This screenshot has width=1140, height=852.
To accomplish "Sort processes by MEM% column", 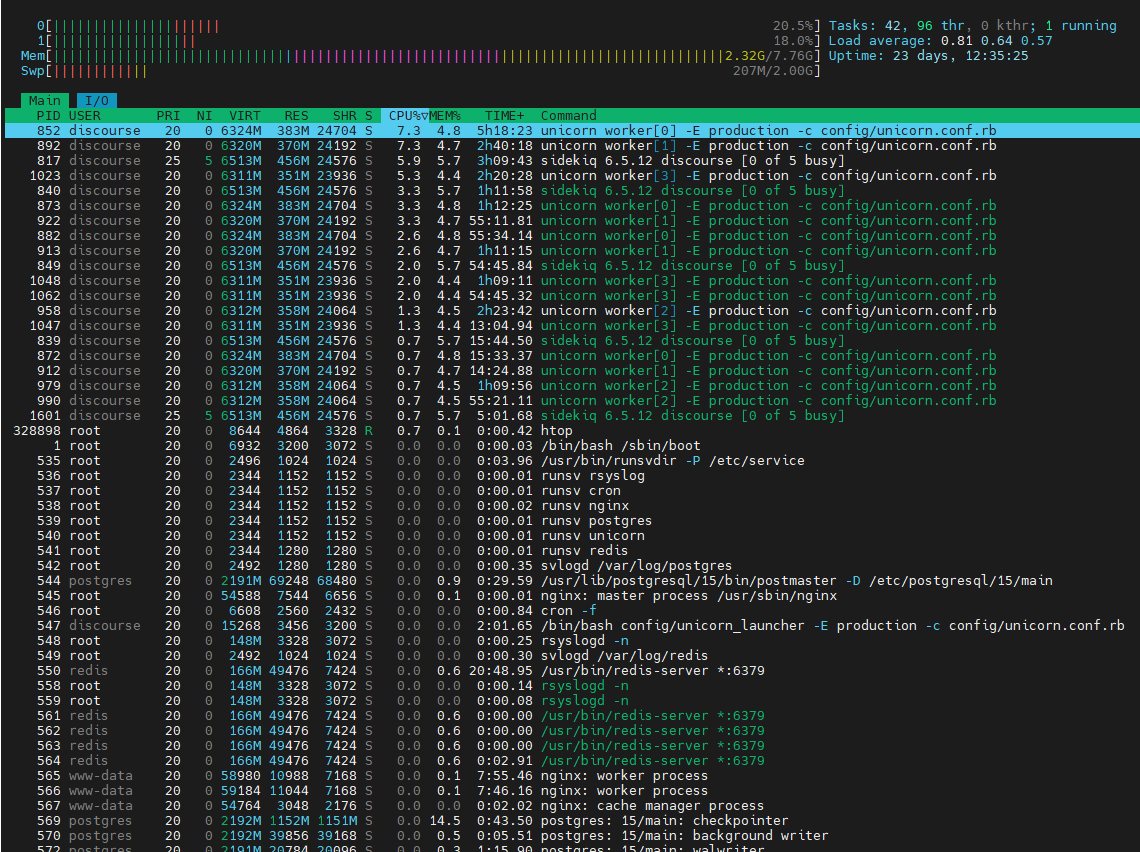I will (445, 116).
